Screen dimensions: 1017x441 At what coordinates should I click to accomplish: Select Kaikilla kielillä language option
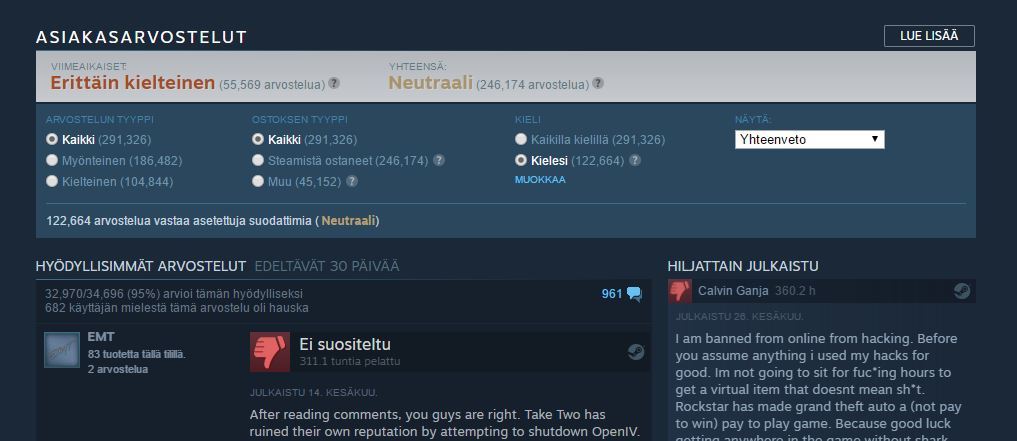[521, 139]
